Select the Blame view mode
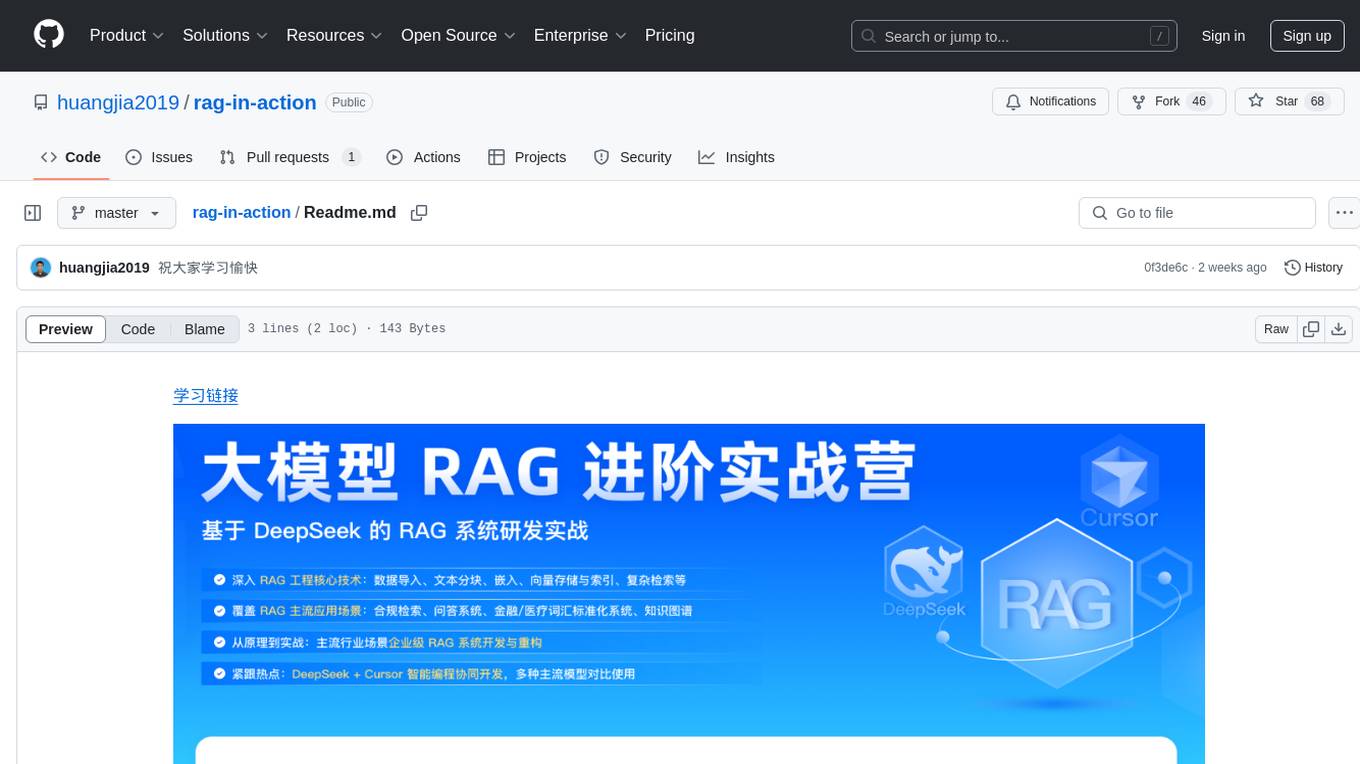Viewport: 1360px width, 764px height. (204, 329)
